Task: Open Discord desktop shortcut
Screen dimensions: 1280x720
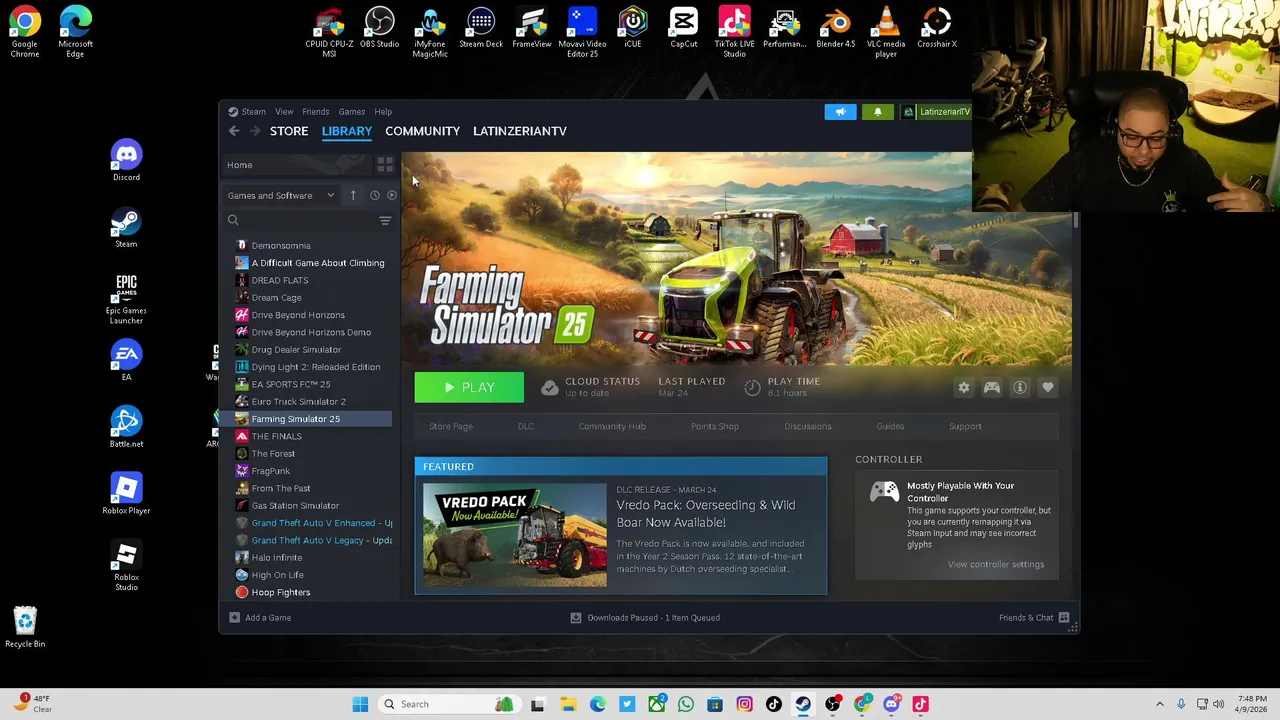Action: tap(126, 161)
